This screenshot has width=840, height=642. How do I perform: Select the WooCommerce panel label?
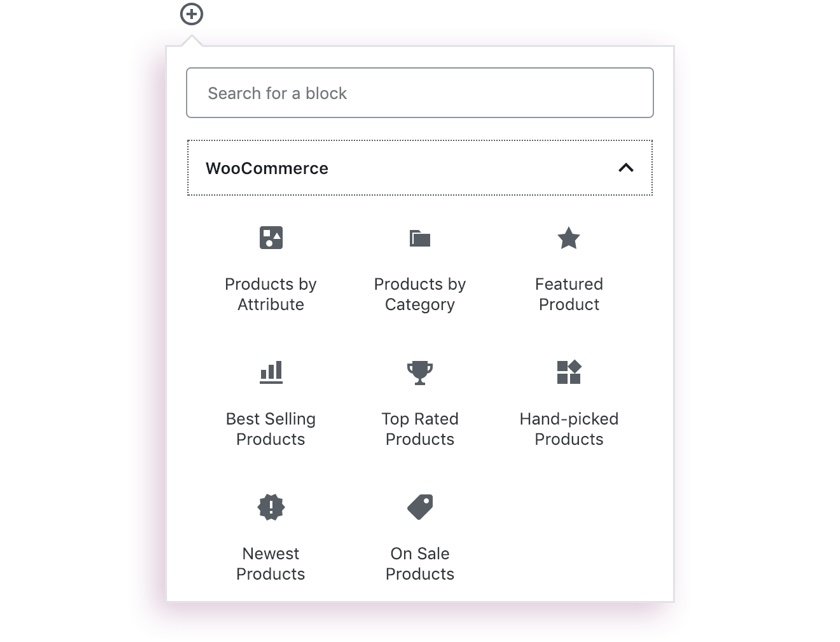pos(264,168)
